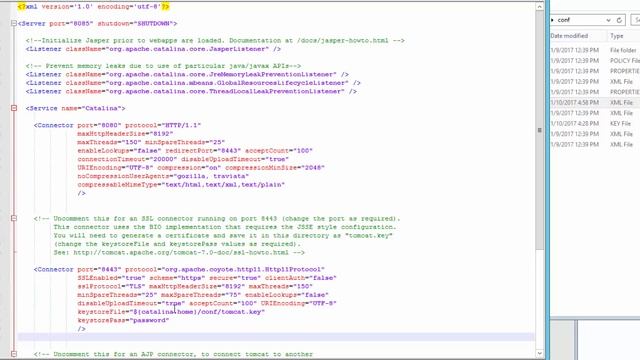Click the Service name="Catalina" line

pos(76,108)
